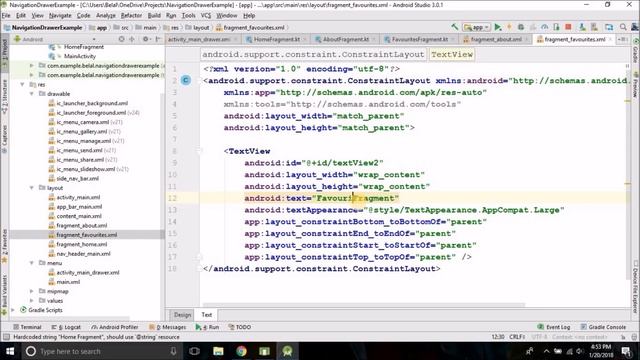The image size is (640, 360).
Task: Open the Run tool window
Action: tap(207, 327)
